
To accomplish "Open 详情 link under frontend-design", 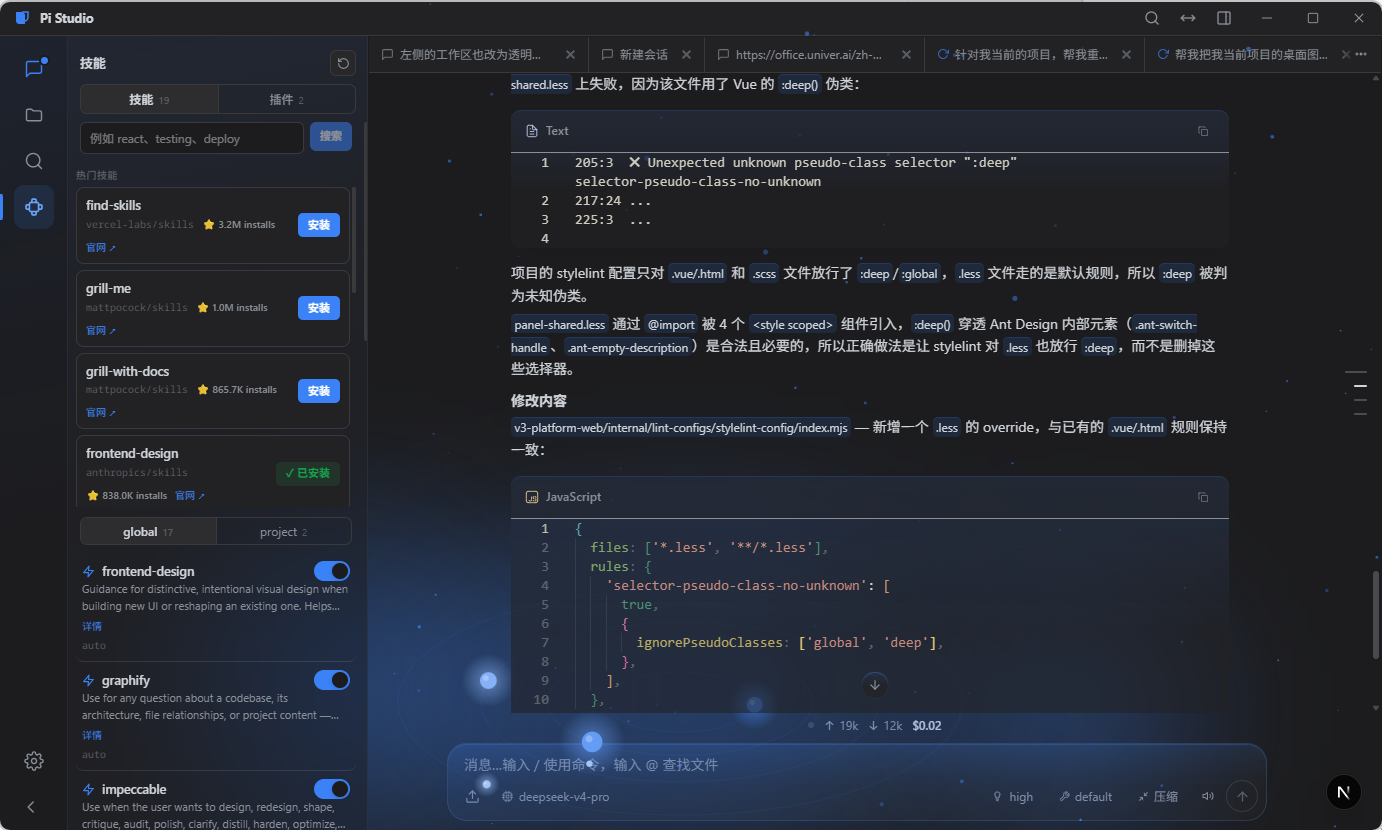I will click(92, 626).
